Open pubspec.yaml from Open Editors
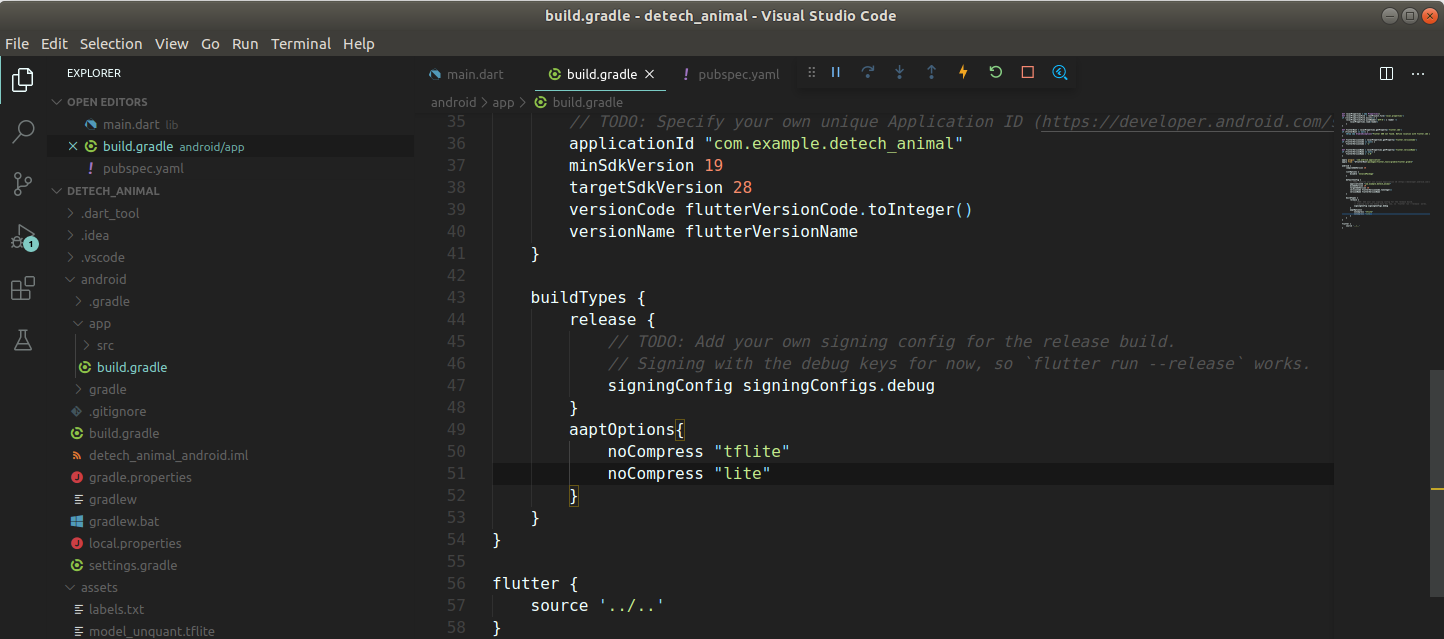 pyautogui.click(x=143, y=169)
